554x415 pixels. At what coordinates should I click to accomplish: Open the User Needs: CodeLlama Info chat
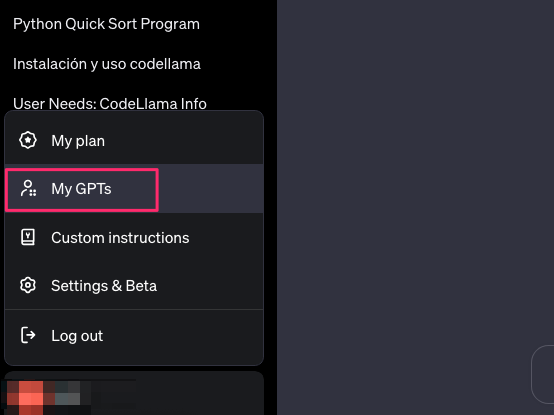pos(110,104)
